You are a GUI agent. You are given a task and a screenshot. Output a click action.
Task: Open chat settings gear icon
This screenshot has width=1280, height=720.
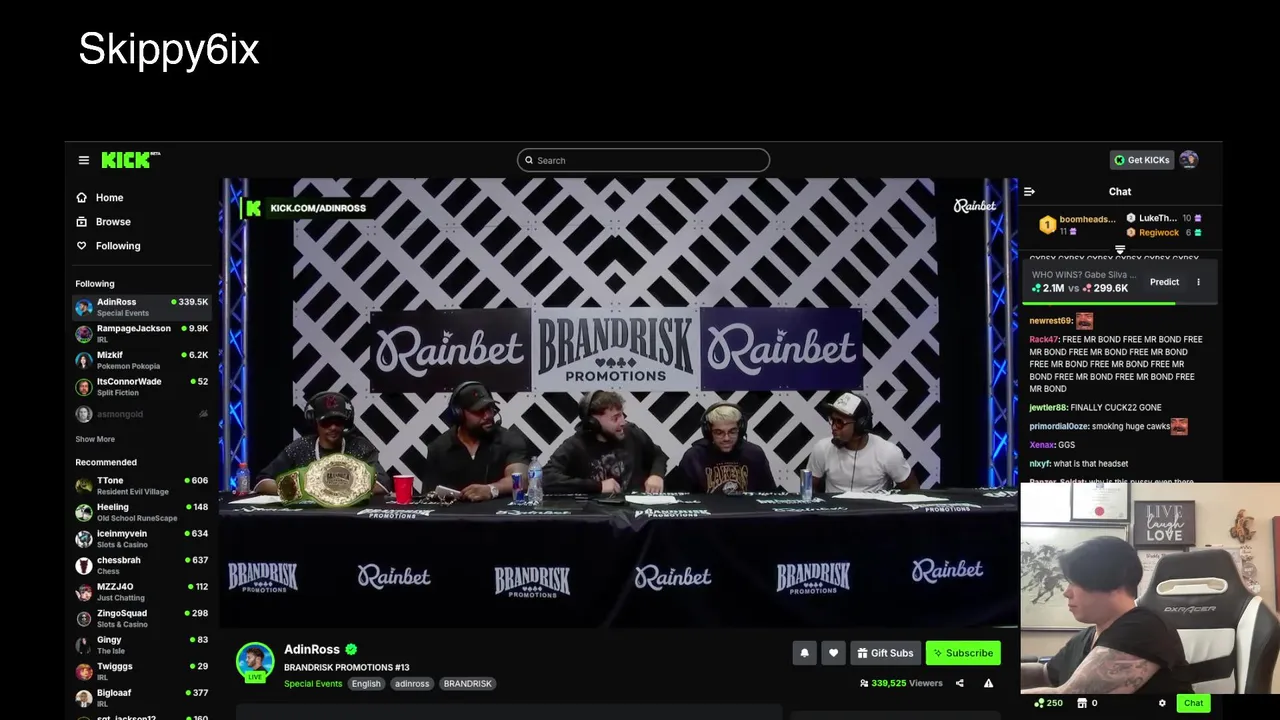tap(1162, 703)
